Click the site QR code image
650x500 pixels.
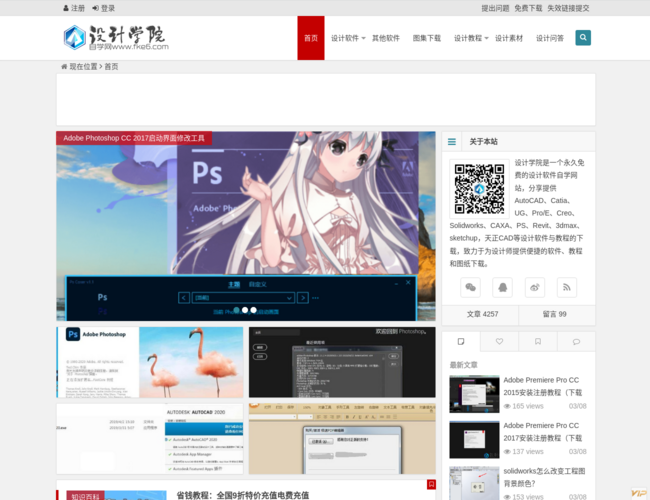(x=480, y=189)
